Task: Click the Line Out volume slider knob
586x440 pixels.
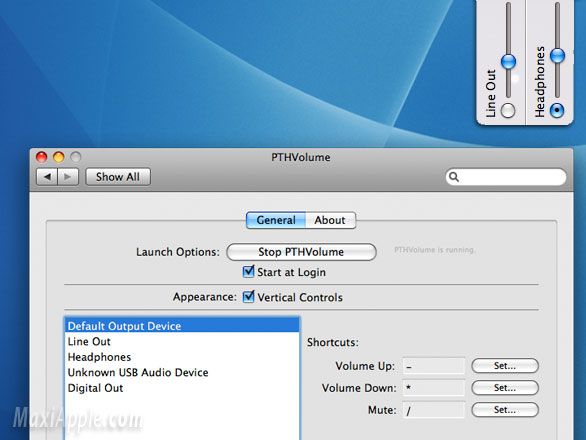Action: [508, 62]
